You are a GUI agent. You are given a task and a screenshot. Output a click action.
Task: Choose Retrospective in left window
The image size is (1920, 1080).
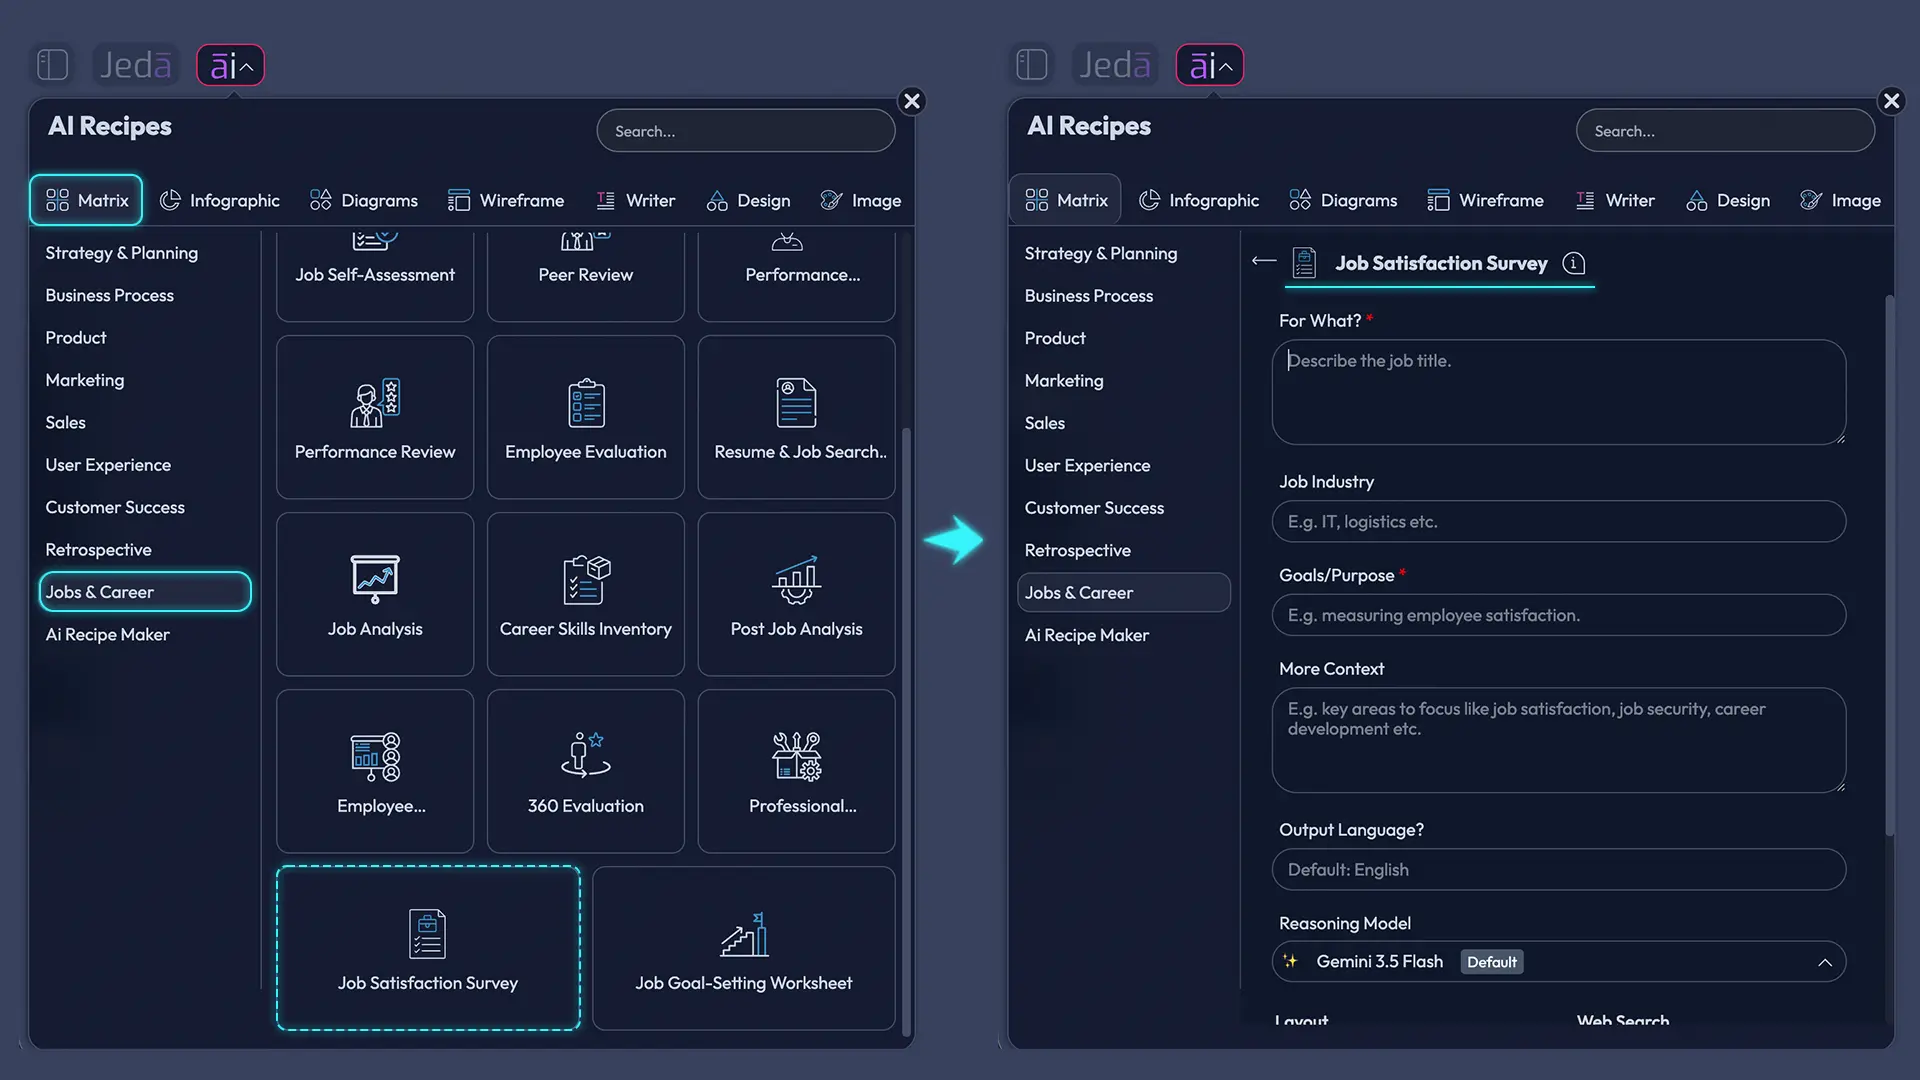(x=98, y=550)
